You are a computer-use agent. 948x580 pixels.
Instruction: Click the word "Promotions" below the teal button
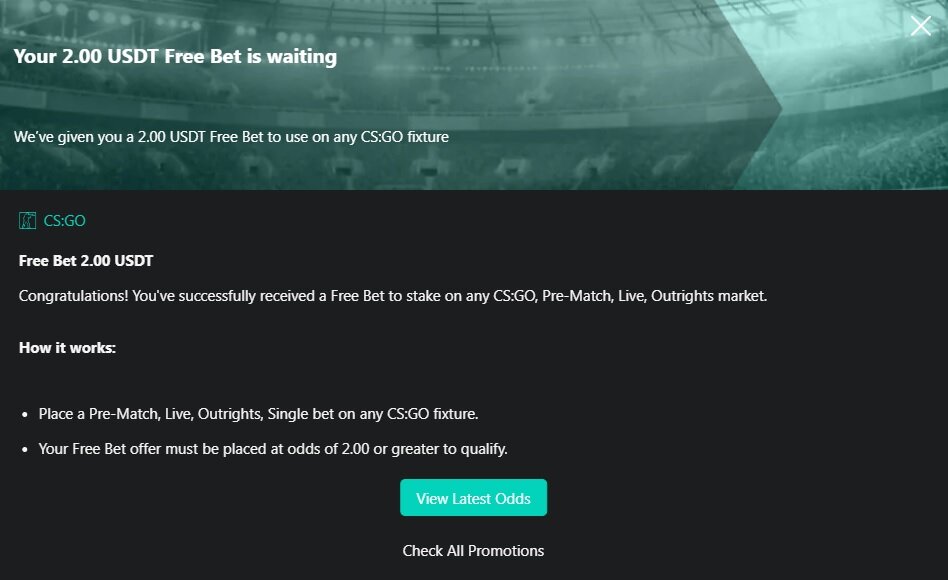coord(504,551)
